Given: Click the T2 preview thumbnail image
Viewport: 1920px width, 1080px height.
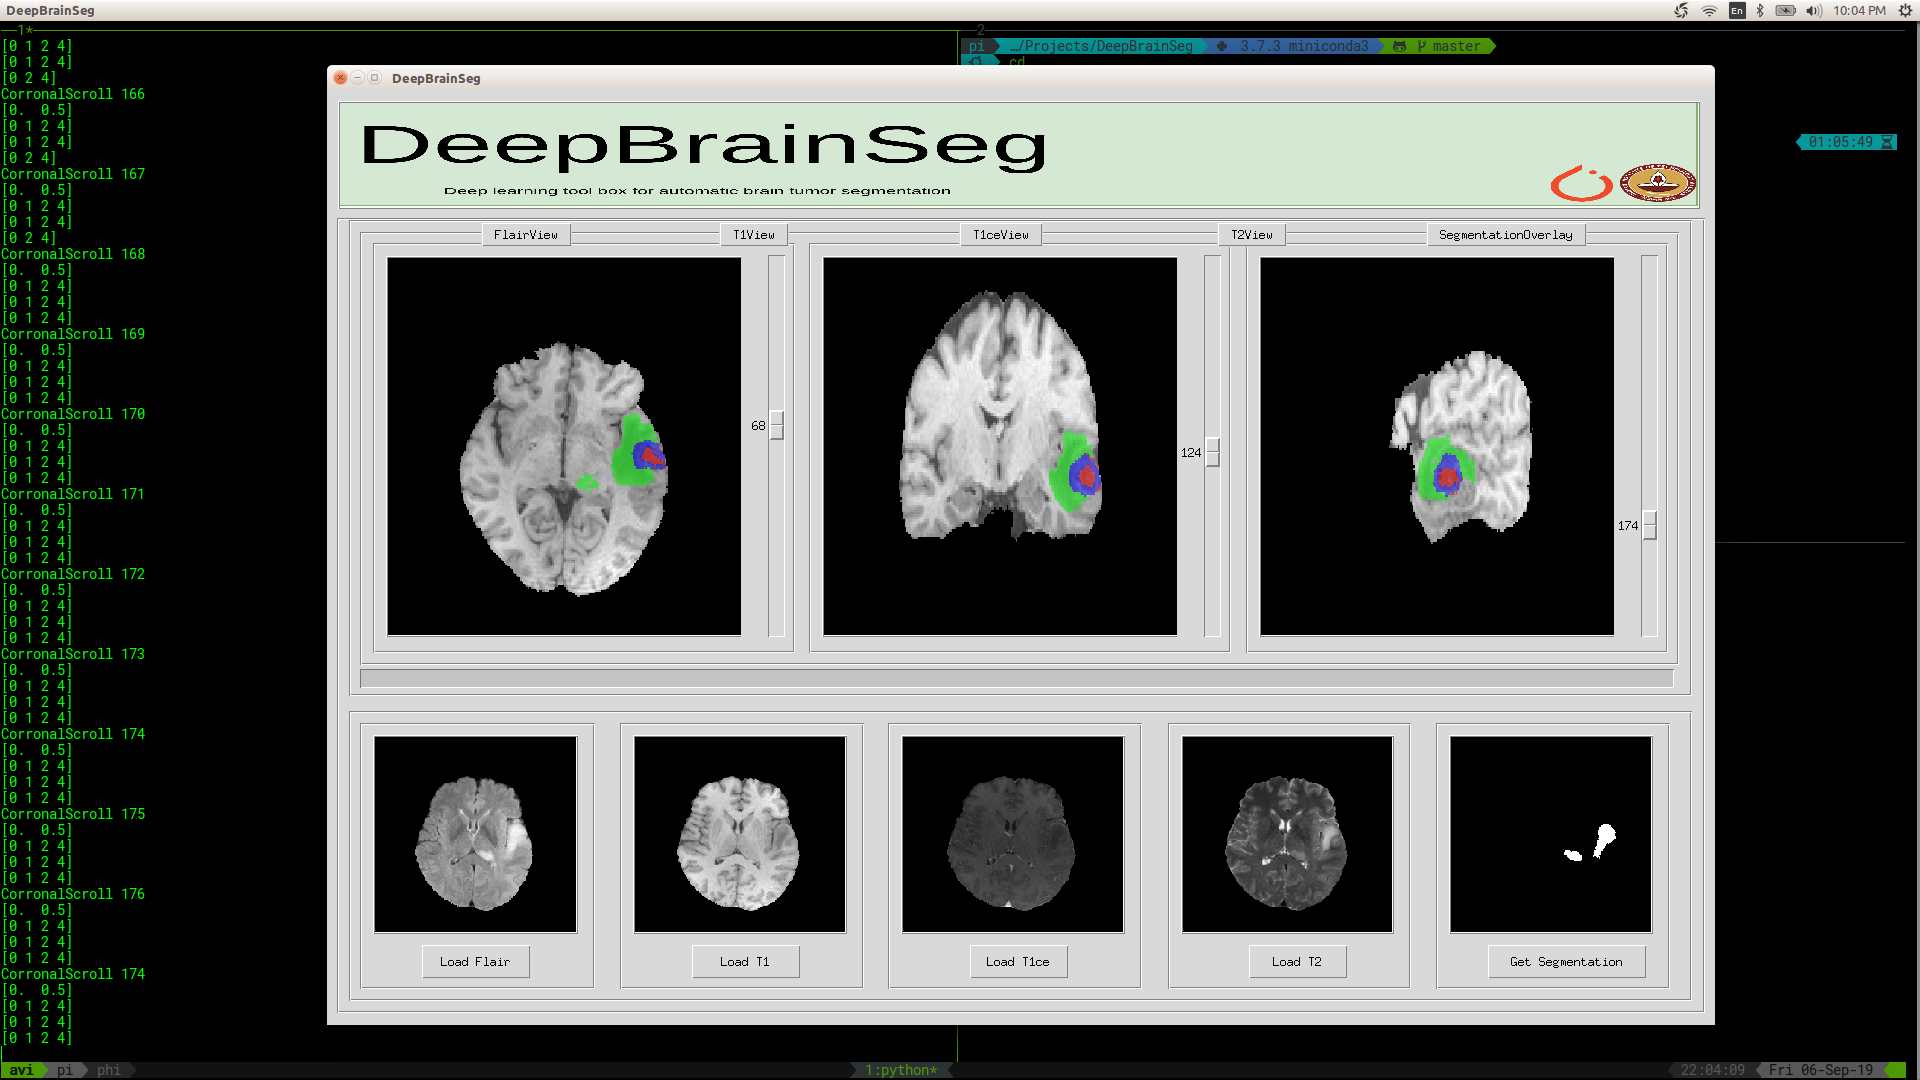Looking at the screenshot, I should (1287, 835).
